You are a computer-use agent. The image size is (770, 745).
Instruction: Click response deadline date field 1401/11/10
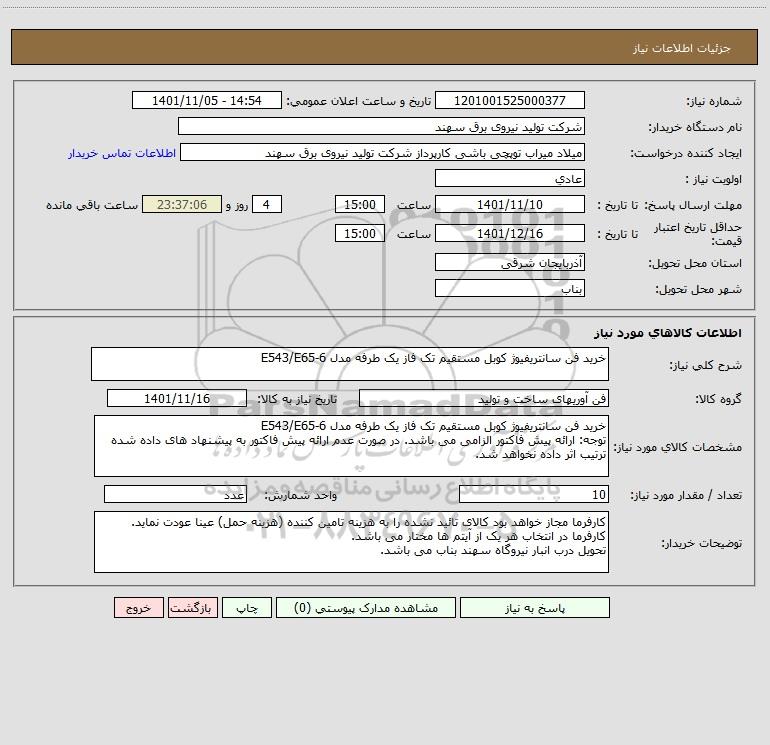pyautogui.click(x=510, y=204)
